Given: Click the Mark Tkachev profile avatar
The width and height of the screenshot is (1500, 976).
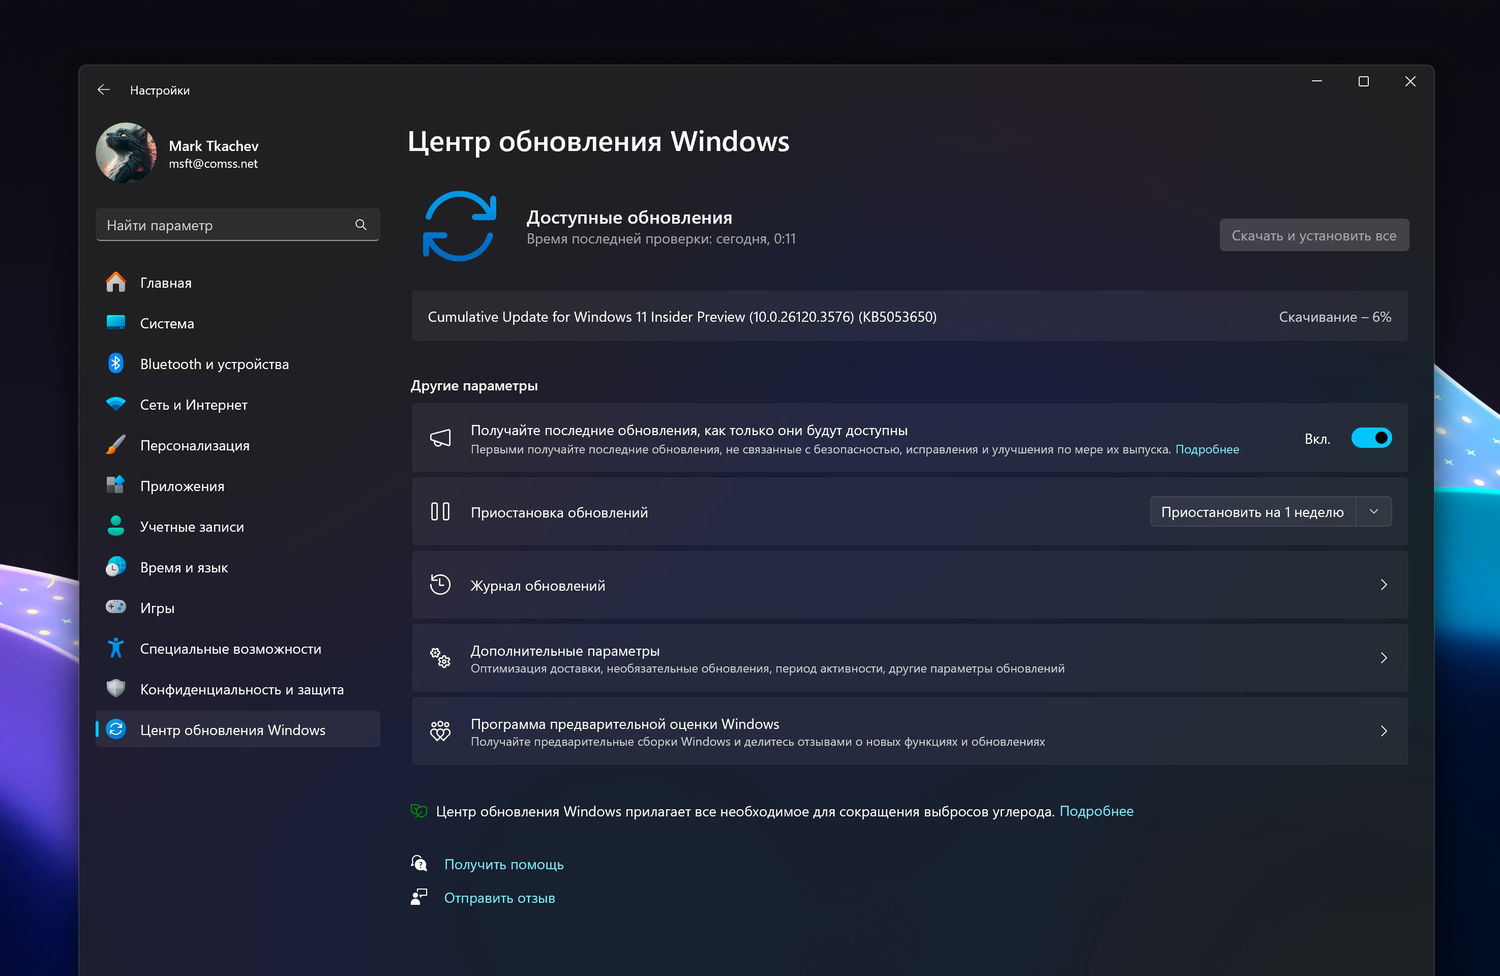Looking at the screenshot, I should [126, 153].
